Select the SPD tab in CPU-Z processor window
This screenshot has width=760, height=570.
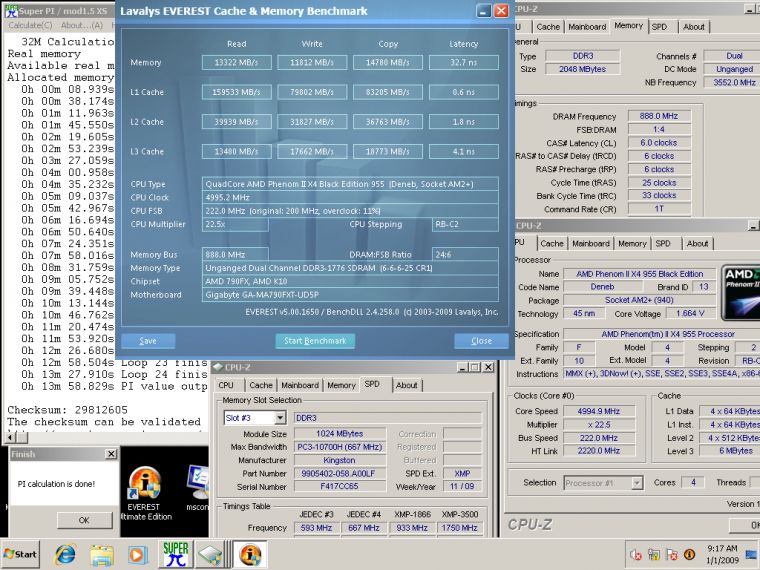(663, 243)
